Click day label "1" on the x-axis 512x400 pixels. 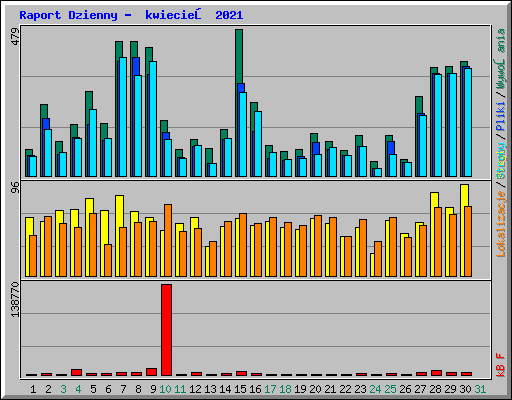pyautogui.click(x=33, y=389)
